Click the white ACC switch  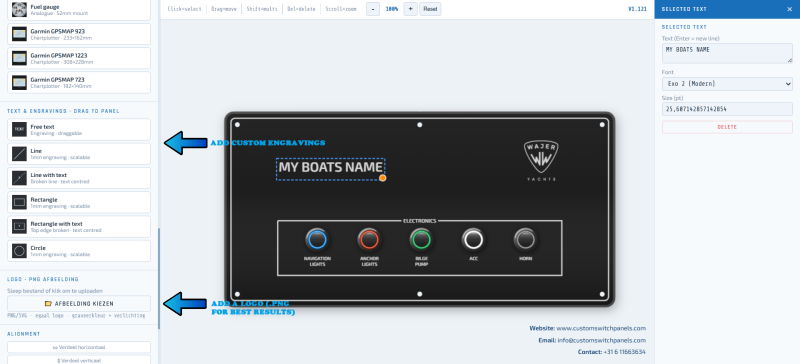tap(473, 239)
